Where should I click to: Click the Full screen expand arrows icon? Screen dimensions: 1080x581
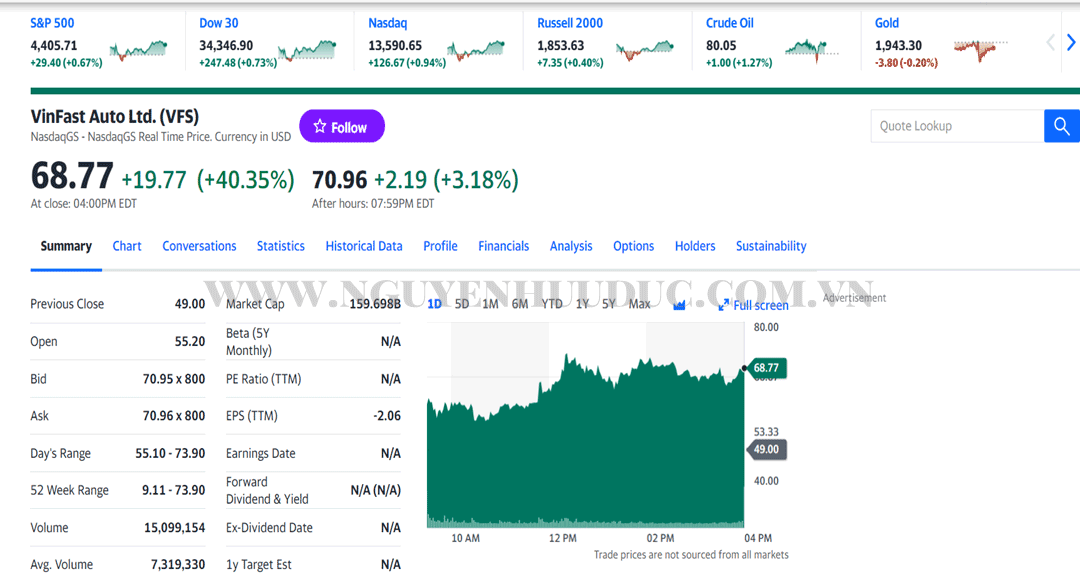[x=723, y=305]
